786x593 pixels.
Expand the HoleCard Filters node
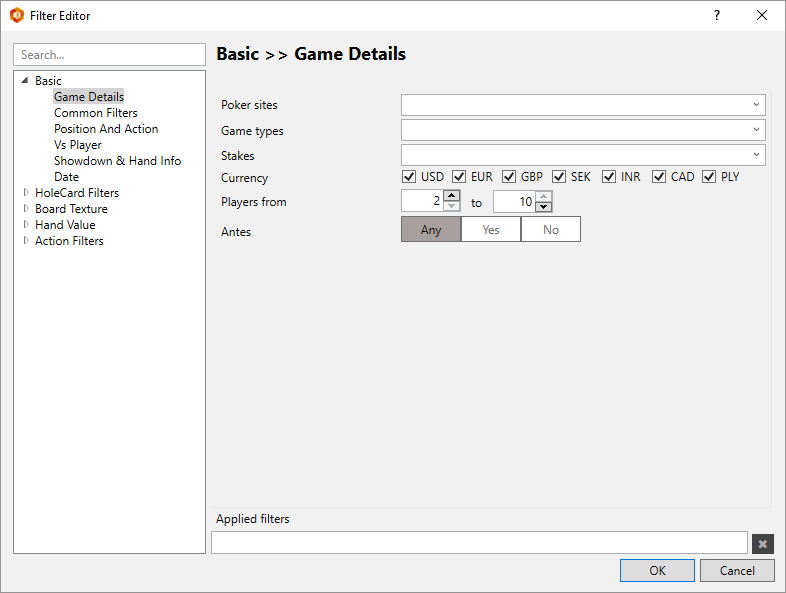26,192
